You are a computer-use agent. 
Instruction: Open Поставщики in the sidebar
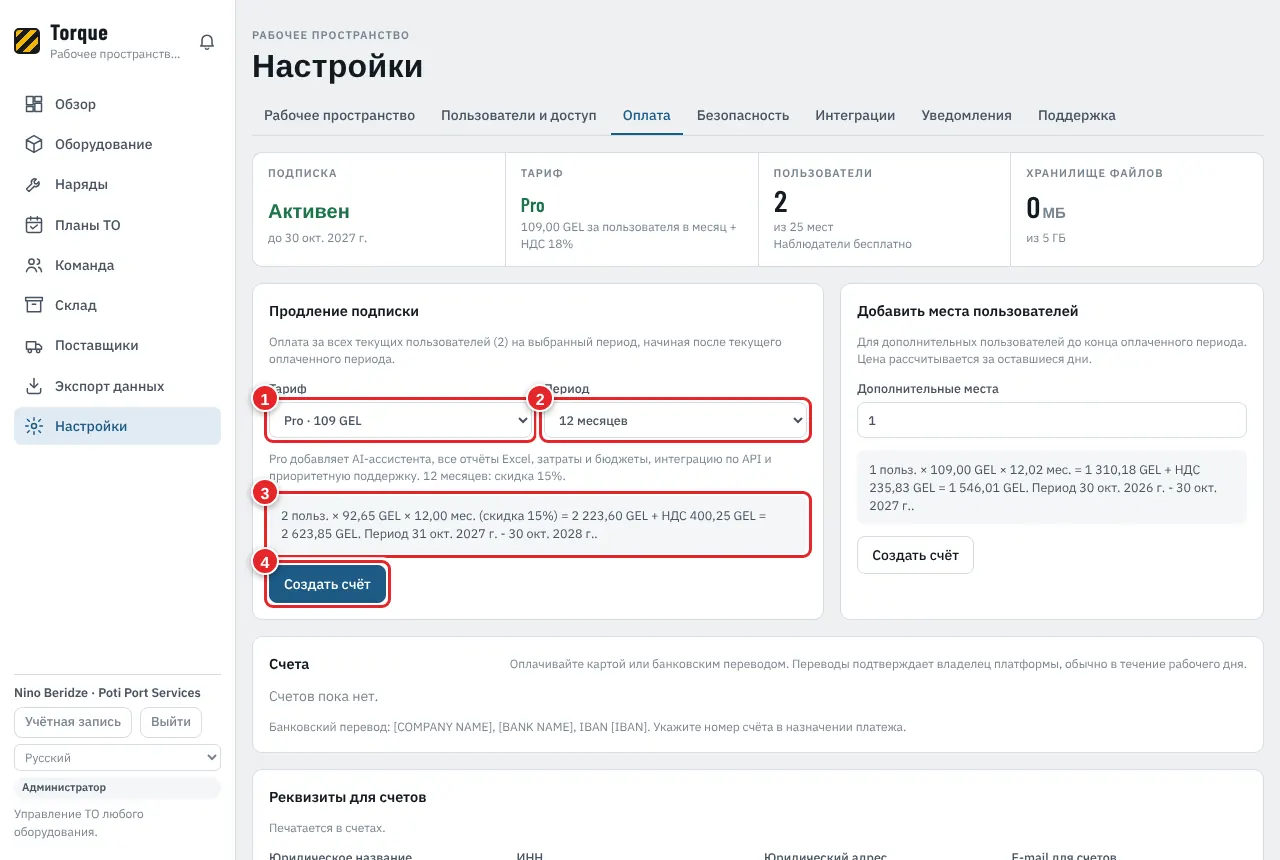click(117, 346)
